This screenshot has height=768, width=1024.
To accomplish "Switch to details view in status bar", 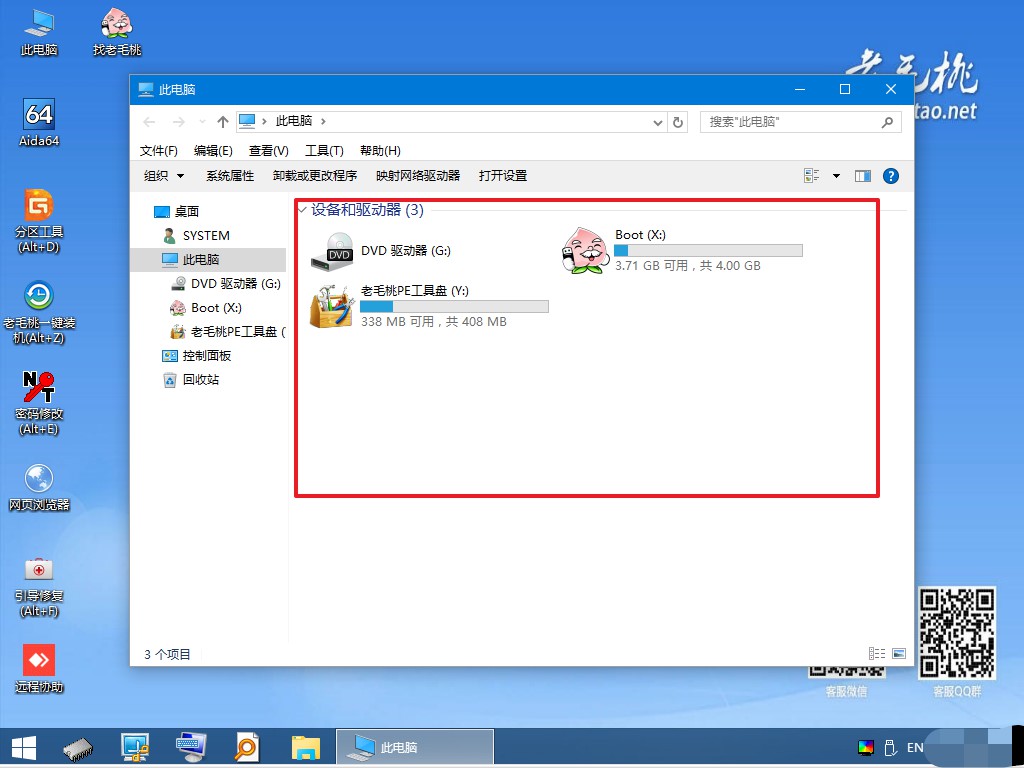I will tap(877, 654).
